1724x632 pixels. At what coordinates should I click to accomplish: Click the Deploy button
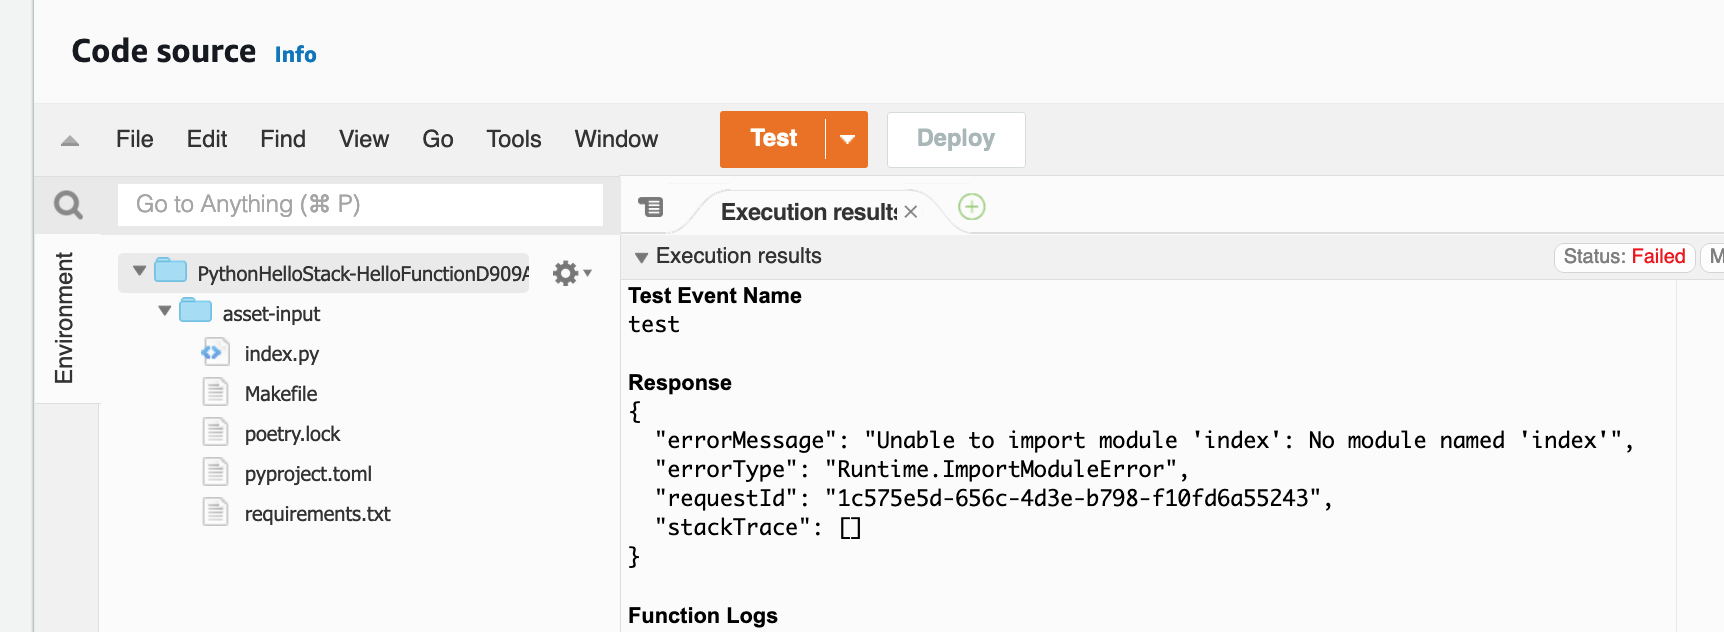pos(956,139)
